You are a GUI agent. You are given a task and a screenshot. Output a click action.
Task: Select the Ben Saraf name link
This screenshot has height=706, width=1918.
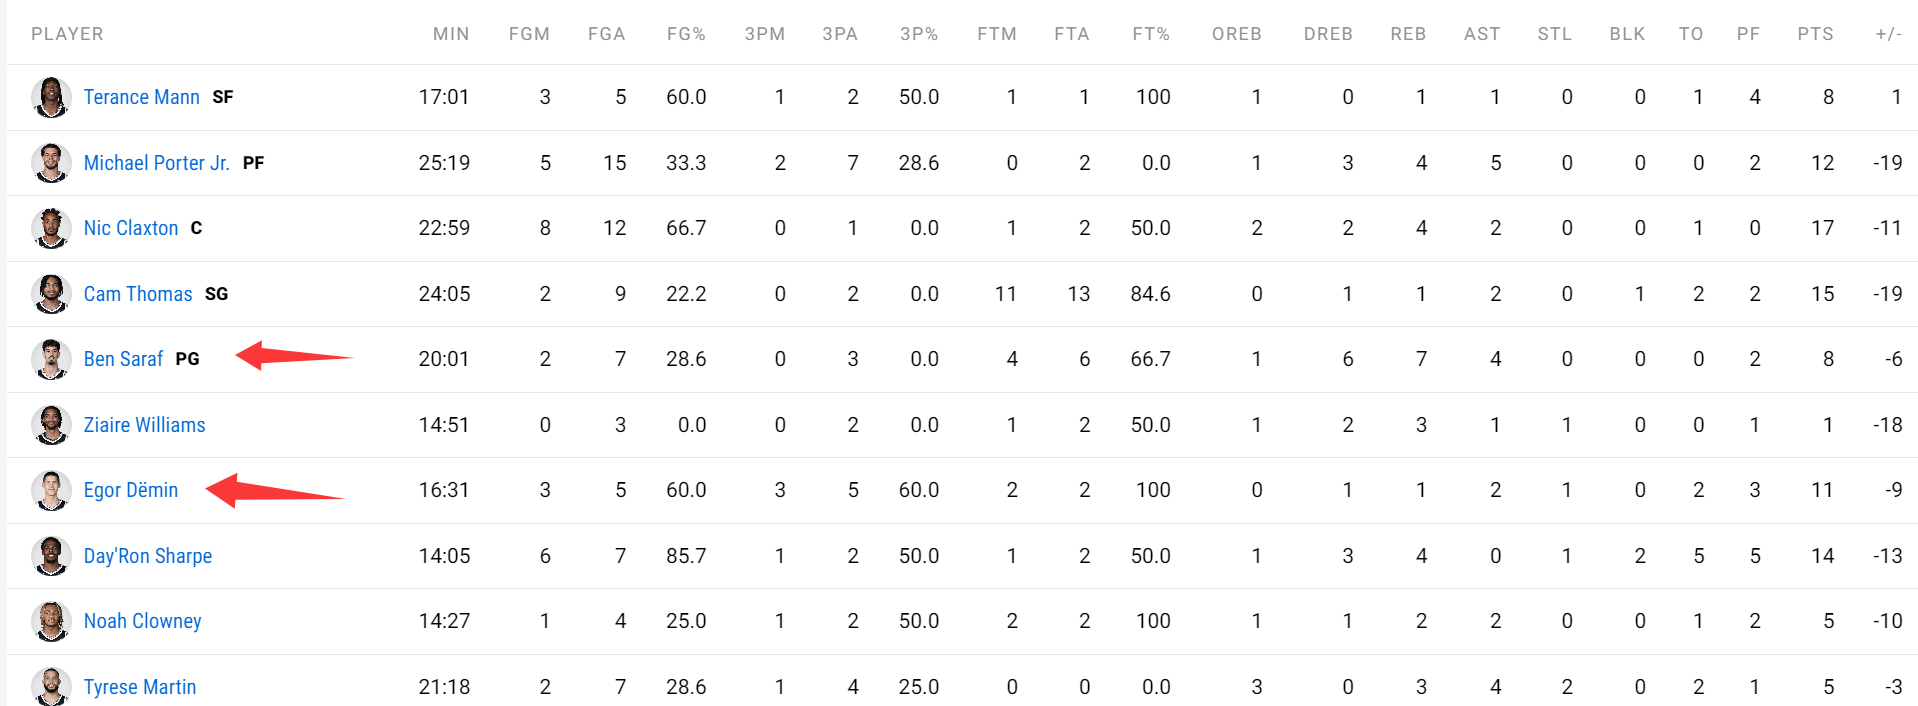123,359
